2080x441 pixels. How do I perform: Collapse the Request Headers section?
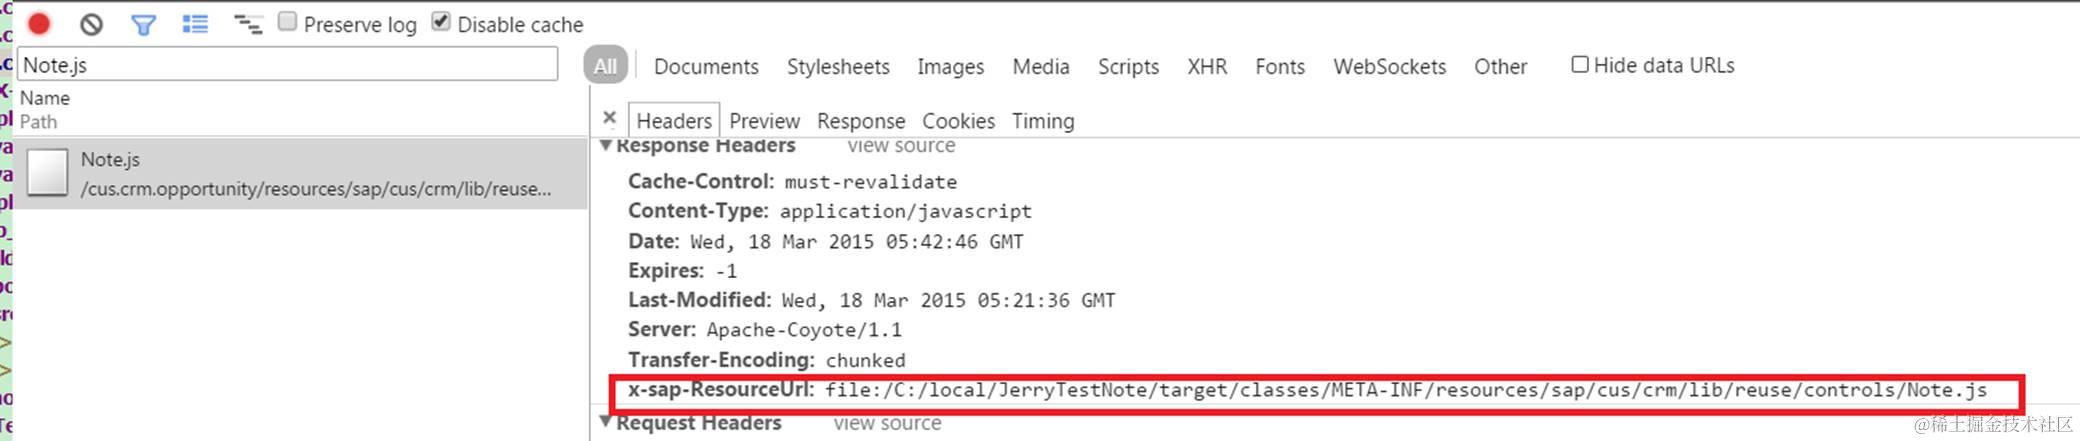click(x=605, y=422)
